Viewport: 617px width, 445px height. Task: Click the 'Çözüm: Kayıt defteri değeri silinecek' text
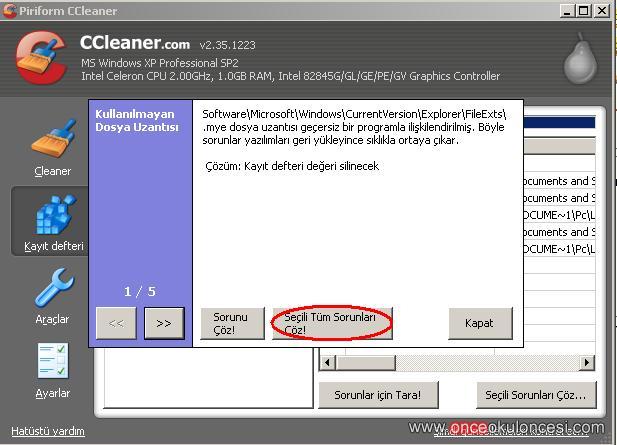click(292, 166)
